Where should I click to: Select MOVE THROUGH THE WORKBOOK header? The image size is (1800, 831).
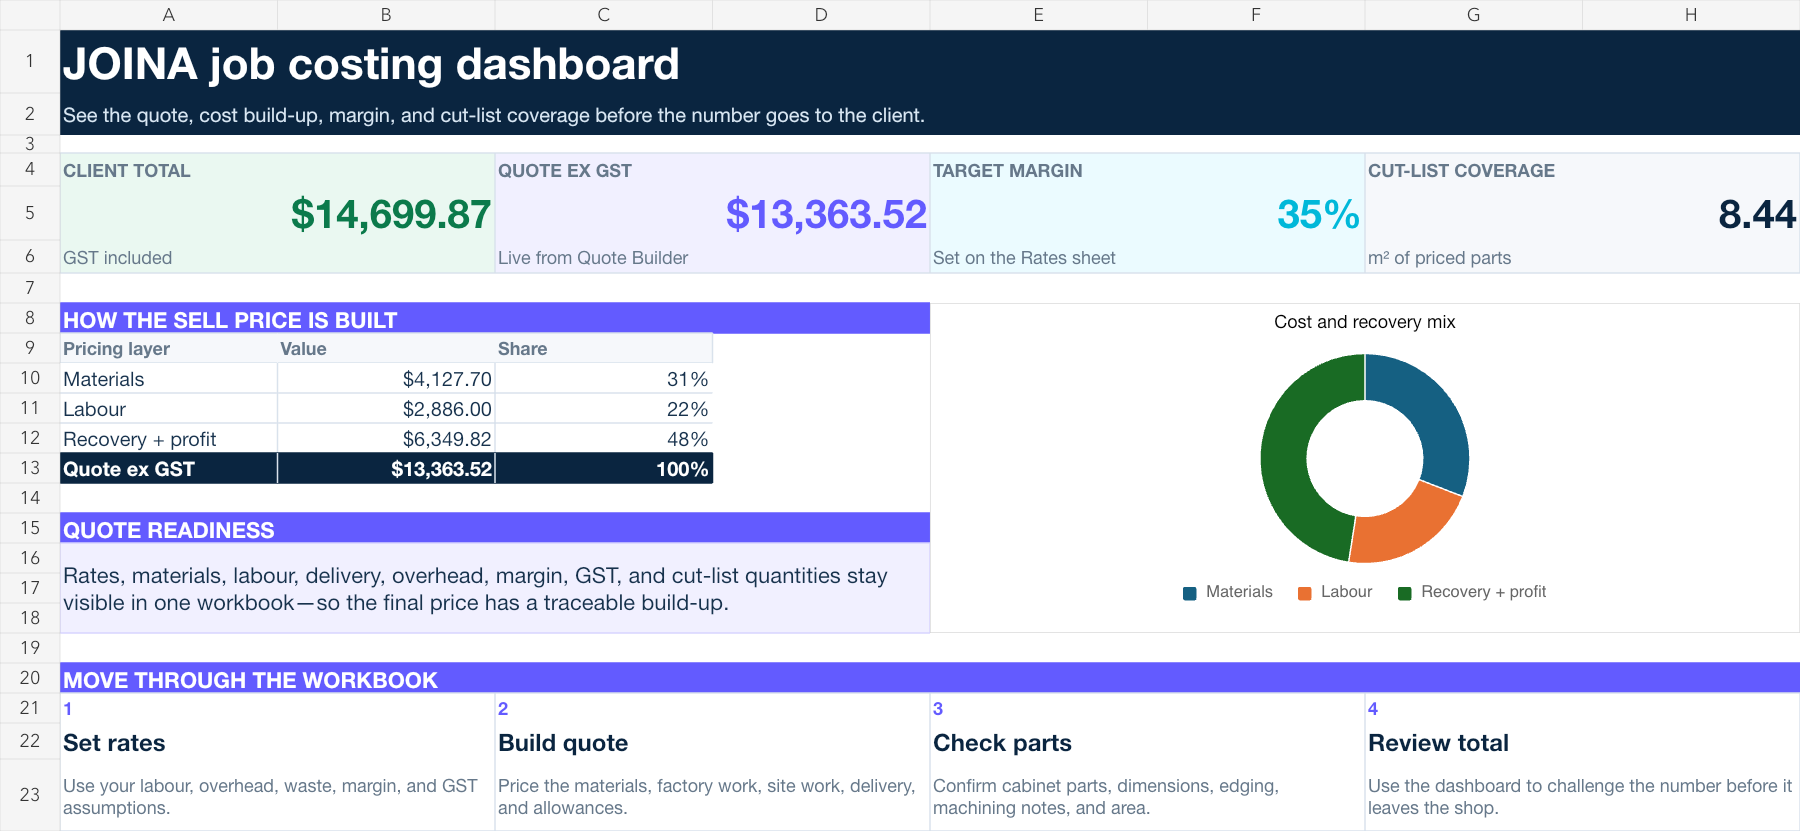click(930, 679)
